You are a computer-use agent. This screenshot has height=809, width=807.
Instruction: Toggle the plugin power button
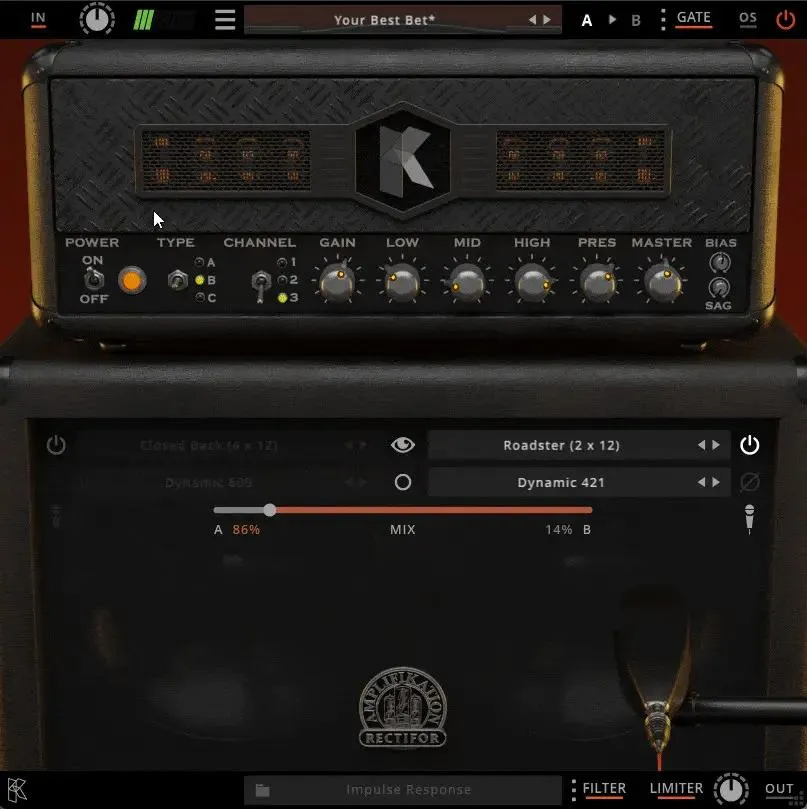coord(785,20)
